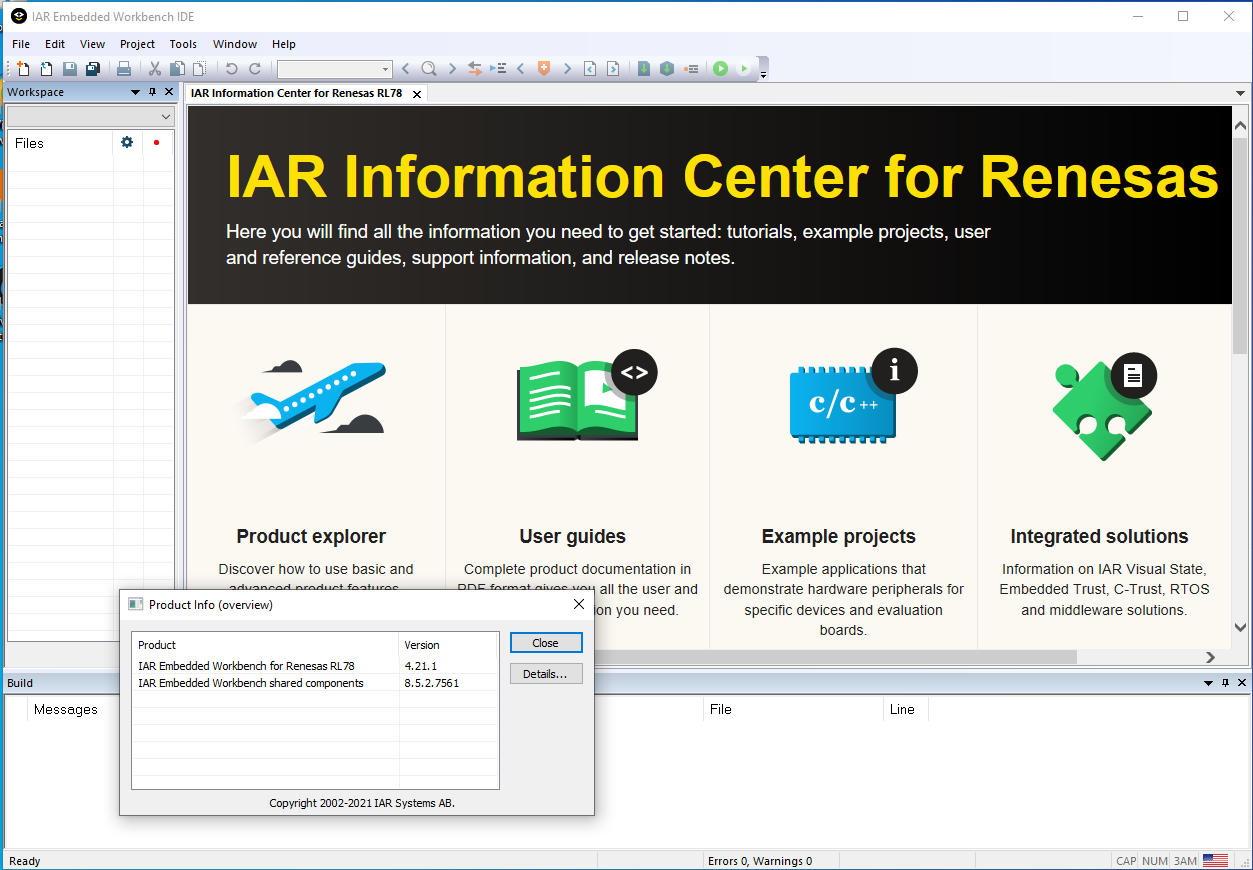Click Details... in Product Info dialog
The height and width of the screenshot is (870, 1253).
point(546,674)
